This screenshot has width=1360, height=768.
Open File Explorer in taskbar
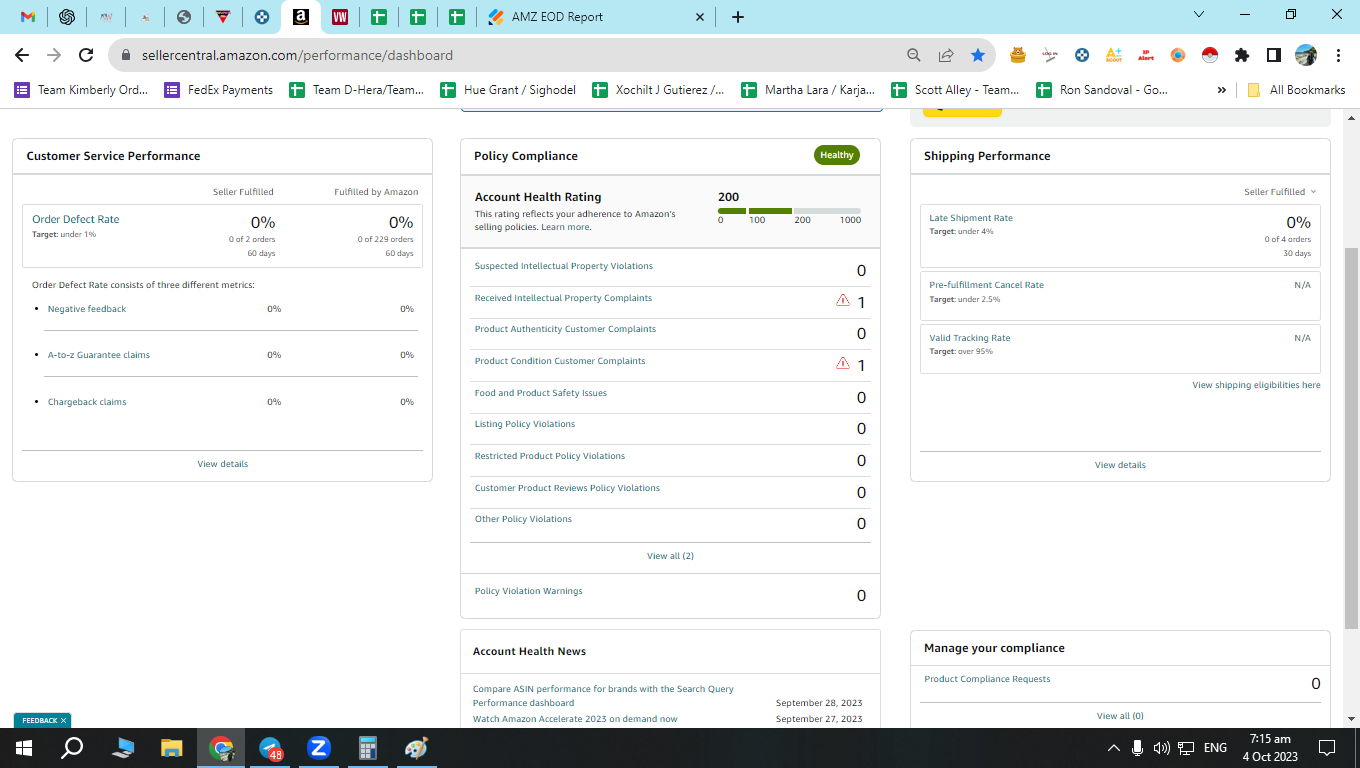click(172, 748)
